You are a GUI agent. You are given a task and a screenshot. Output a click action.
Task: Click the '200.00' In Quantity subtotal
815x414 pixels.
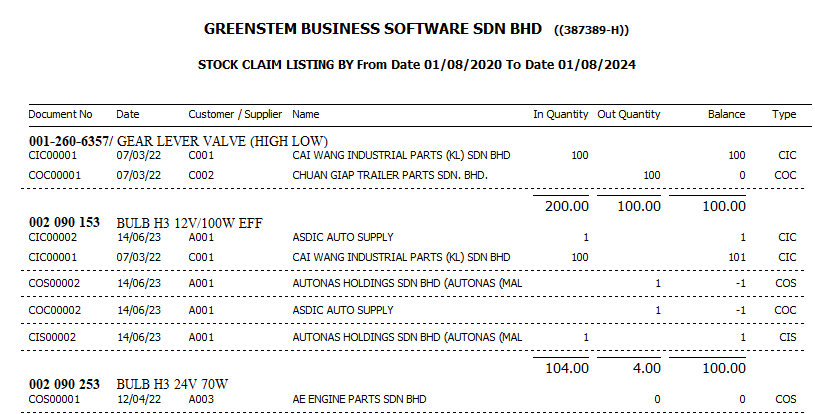tap(567, 206)
